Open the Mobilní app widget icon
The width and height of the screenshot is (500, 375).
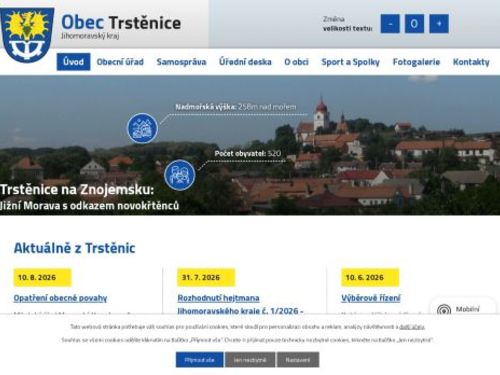click(x=444, y=309)
